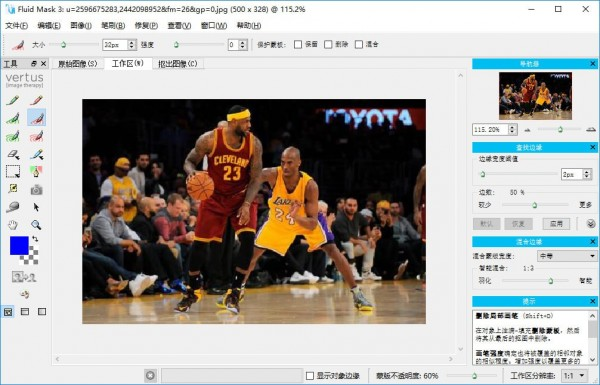Open the 工作区分辨率 1:1 dropdown
The width and height of the screenshot is (600, 385).
(574, 376)
